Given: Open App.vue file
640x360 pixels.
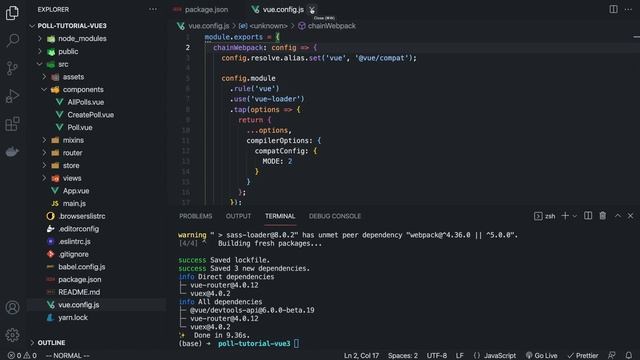Looking at the screenshot, I should coord(76,191).
